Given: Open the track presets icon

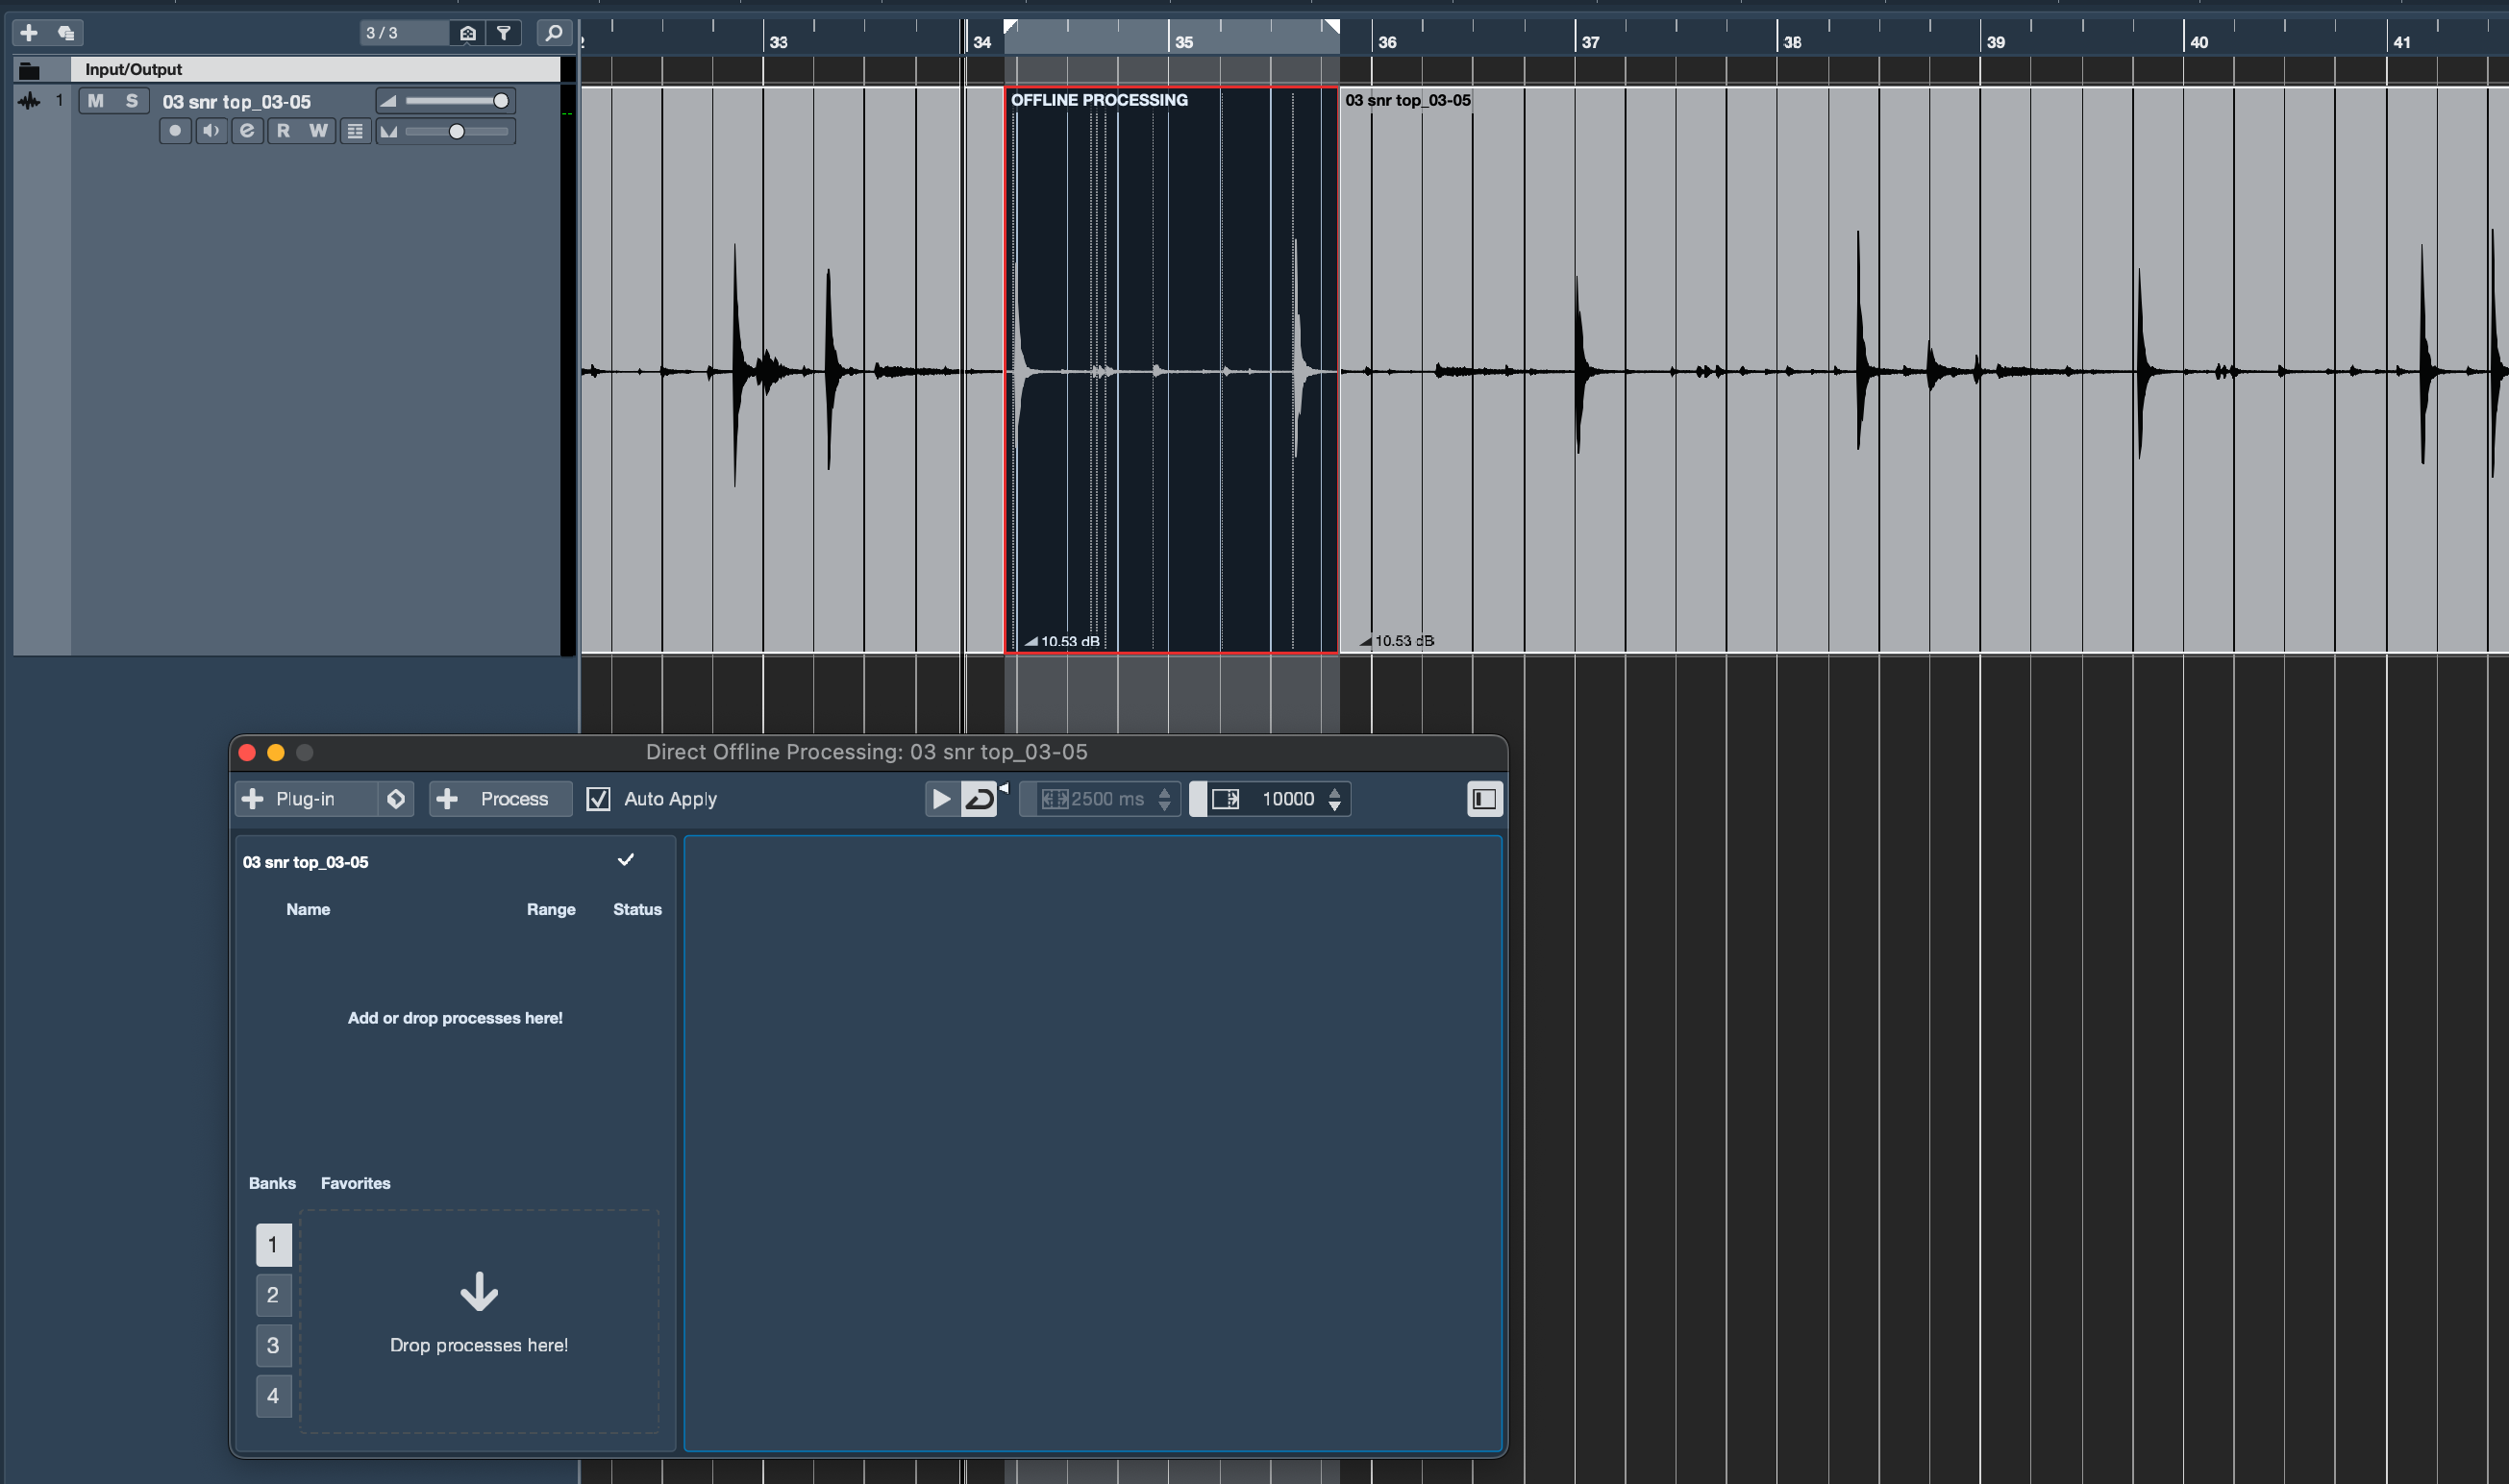Looking at the screenshot, I should (x=66, y=33).
